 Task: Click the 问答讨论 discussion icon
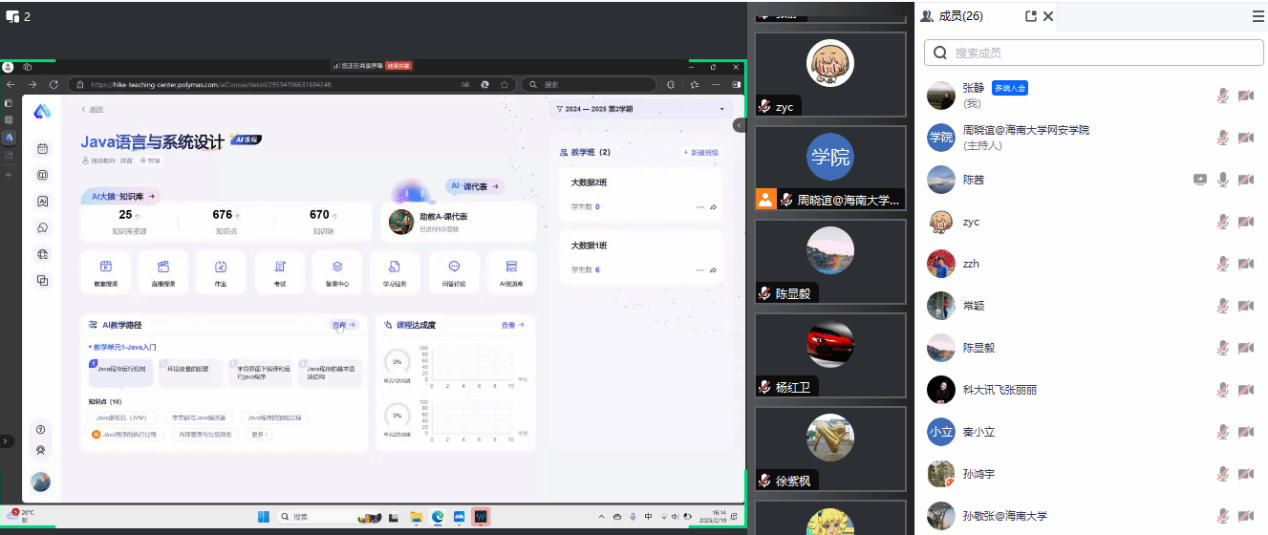tap(454, 271)
